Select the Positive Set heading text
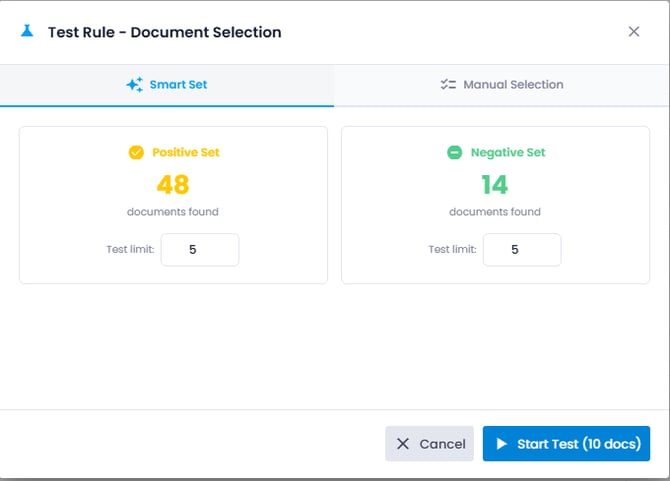The height and width of the screenshot is (481, 670). [185, 153]
